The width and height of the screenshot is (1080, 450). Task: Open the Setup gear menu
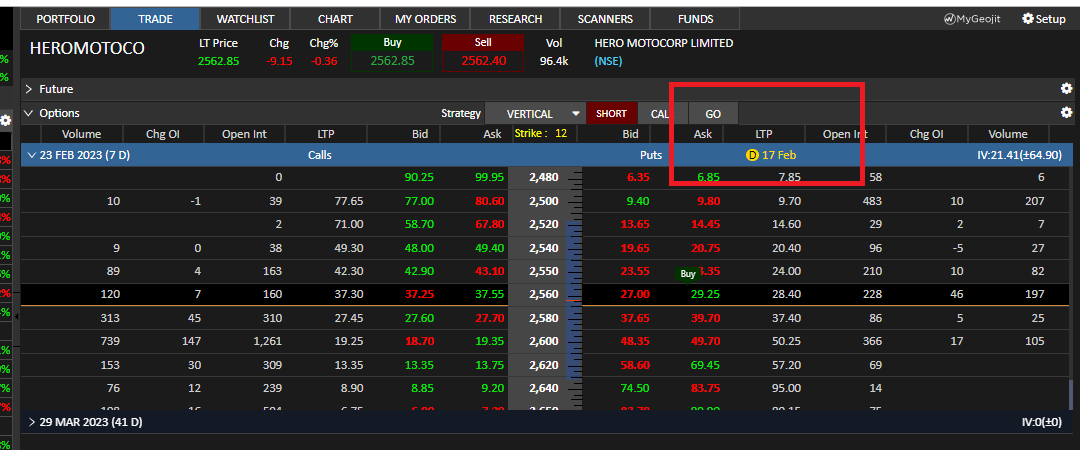pos(1043,19)
